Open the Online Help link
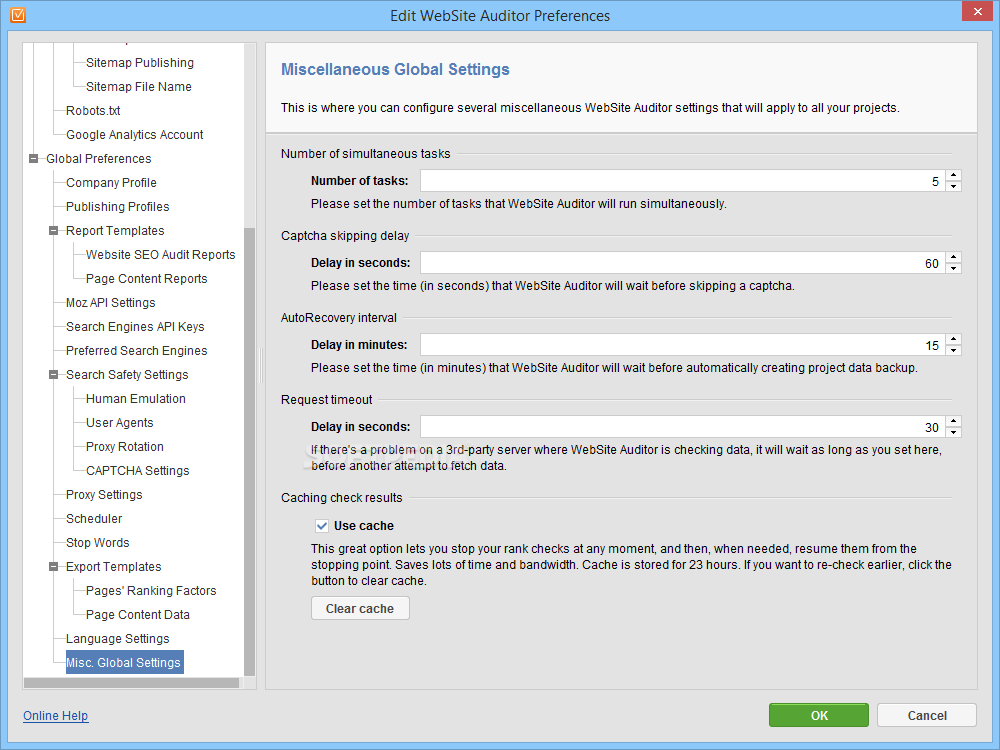Screen dimensions: 1000x750 [x=55, y=716]
